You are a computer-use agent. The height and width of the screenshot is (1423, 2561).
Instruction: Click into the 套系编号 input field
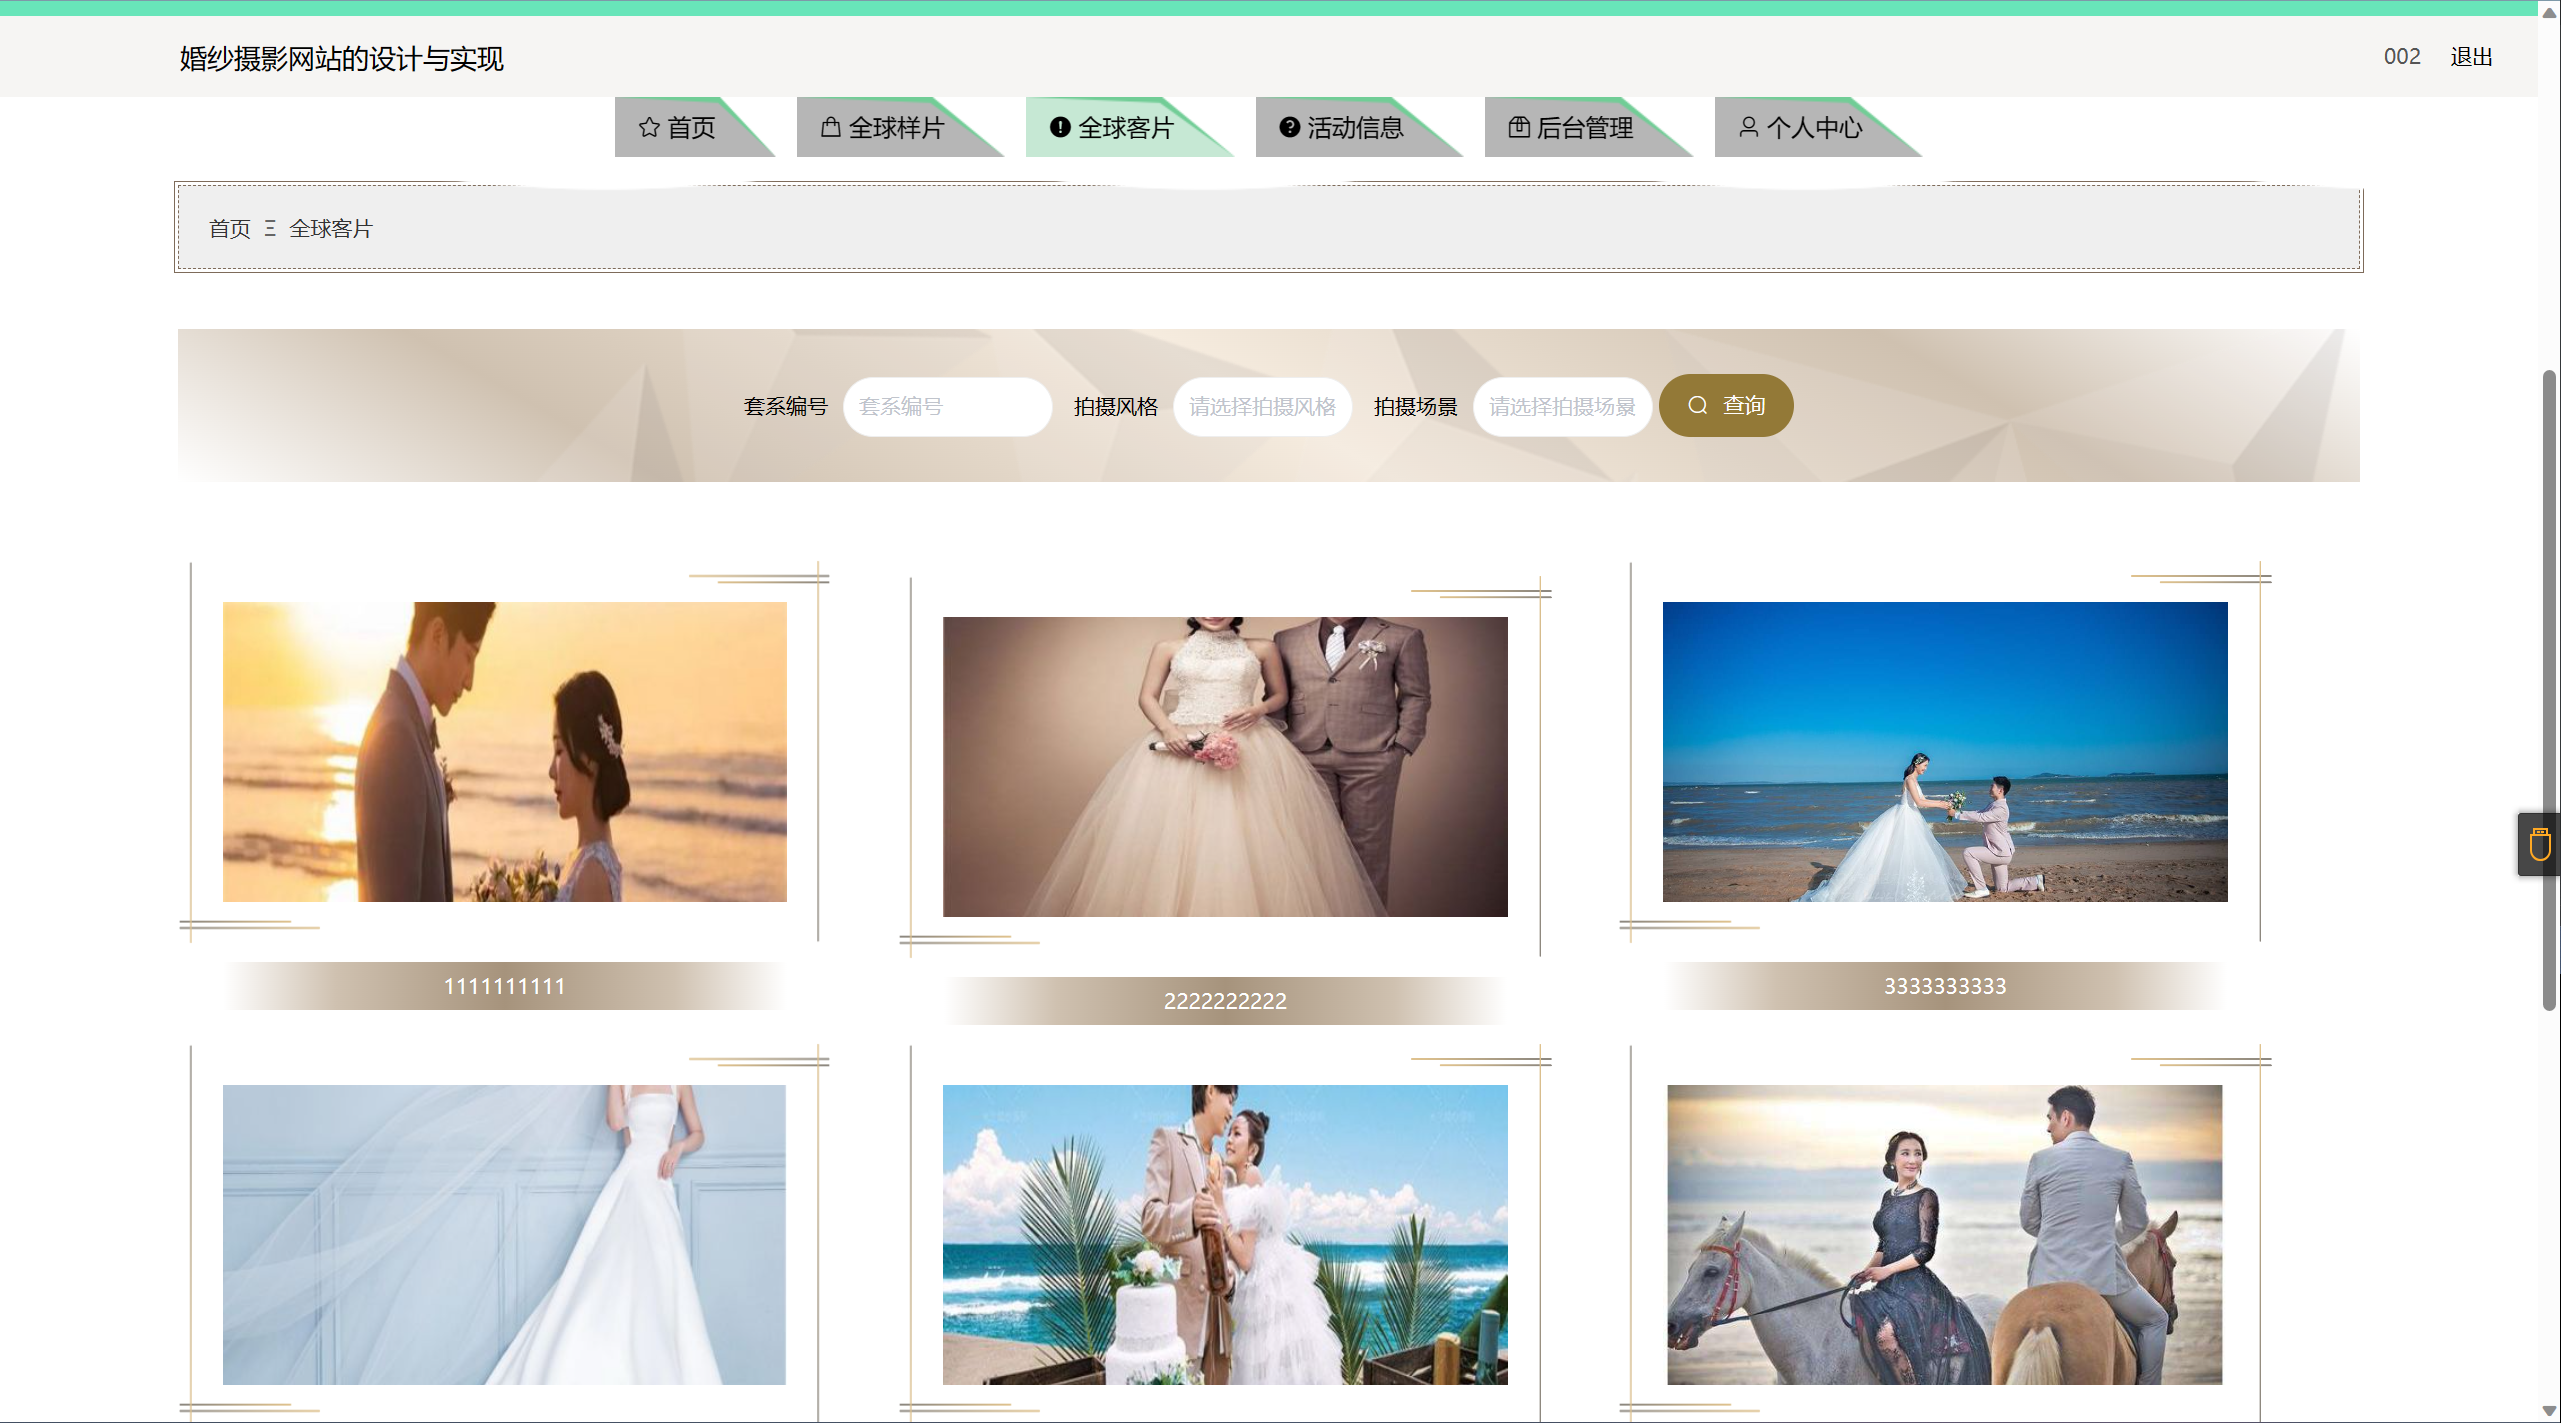coord(946,406)
